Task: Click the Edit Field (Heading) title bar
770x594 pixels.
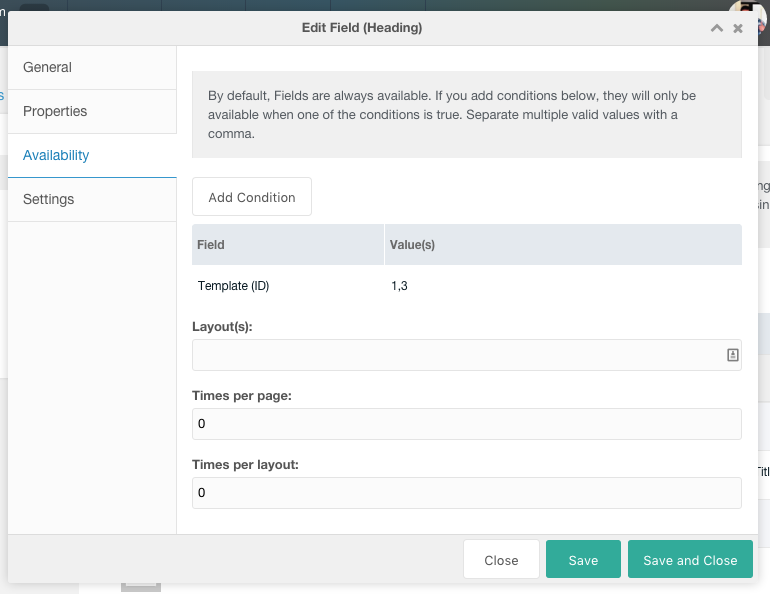Action: coord(362,28)
